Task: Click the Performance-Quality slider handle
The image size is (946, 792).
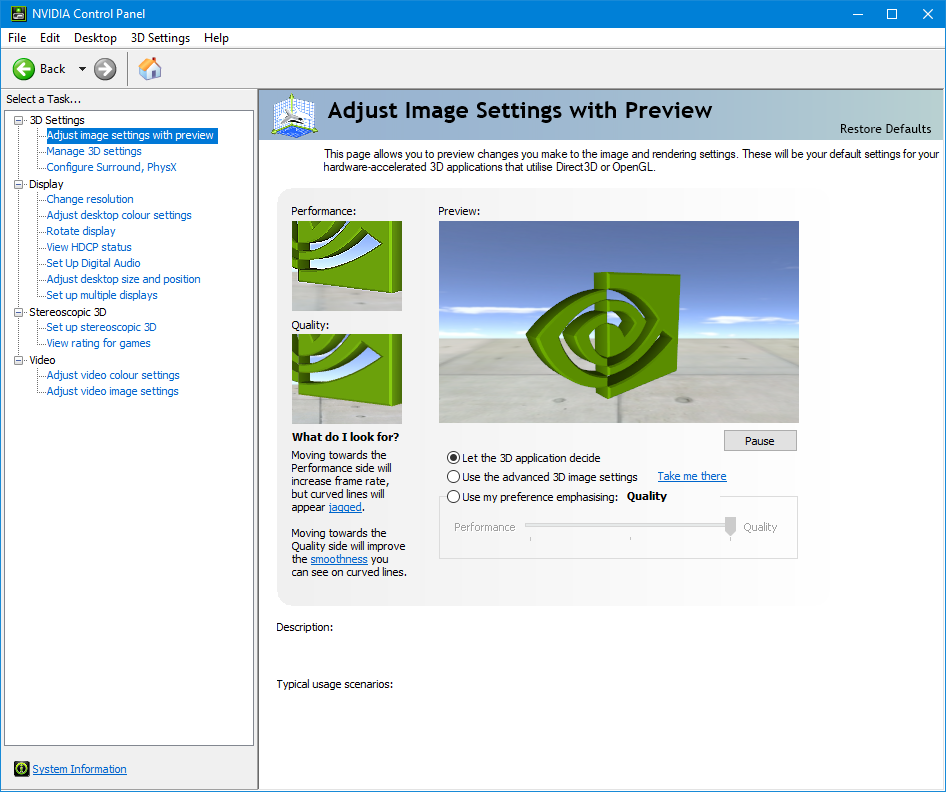Action: (729, 526)
